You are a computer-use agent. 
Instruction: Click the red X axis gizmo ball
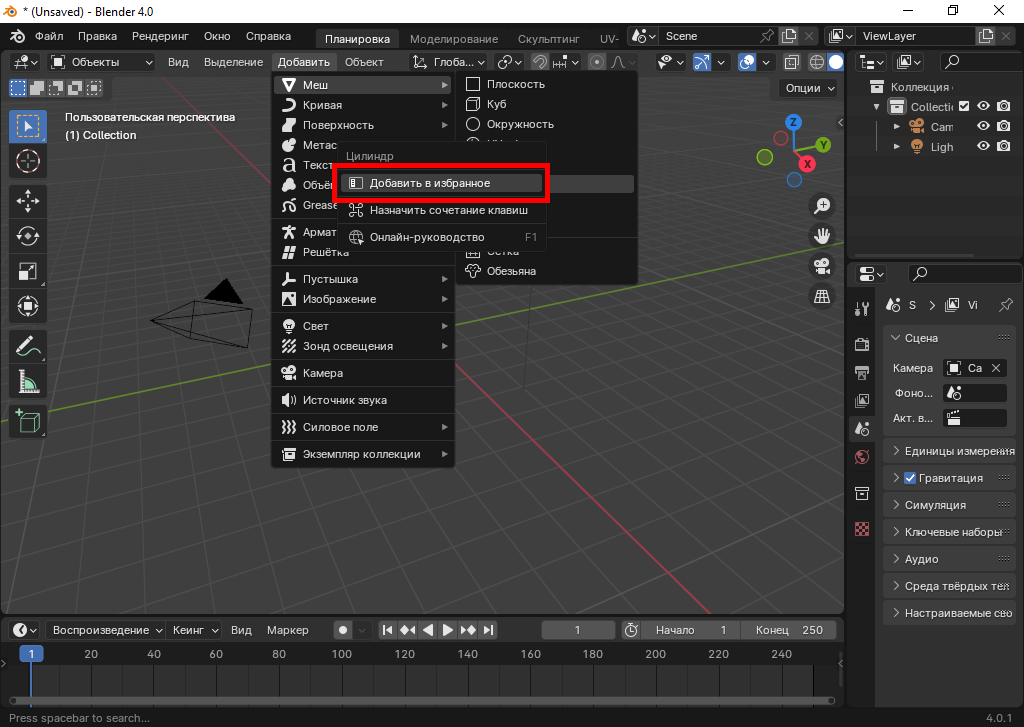click(x=807, y=163)
